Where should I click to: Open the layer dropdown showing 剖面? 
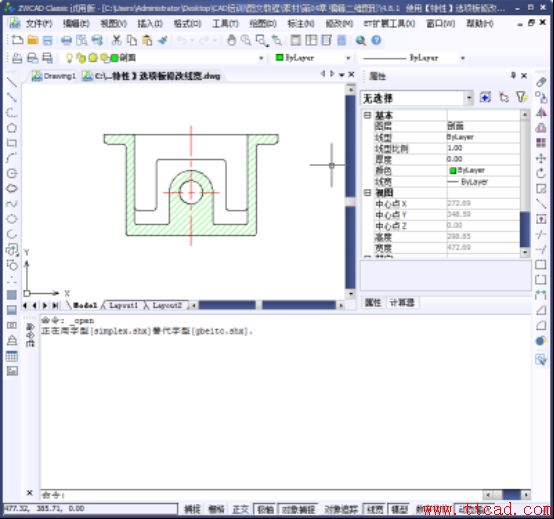261,58
